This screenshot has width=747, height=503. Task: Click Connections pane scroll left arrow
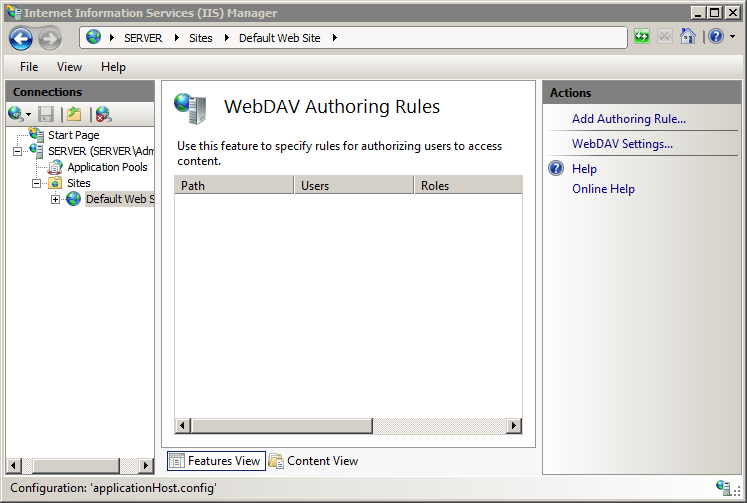[14, 465]
